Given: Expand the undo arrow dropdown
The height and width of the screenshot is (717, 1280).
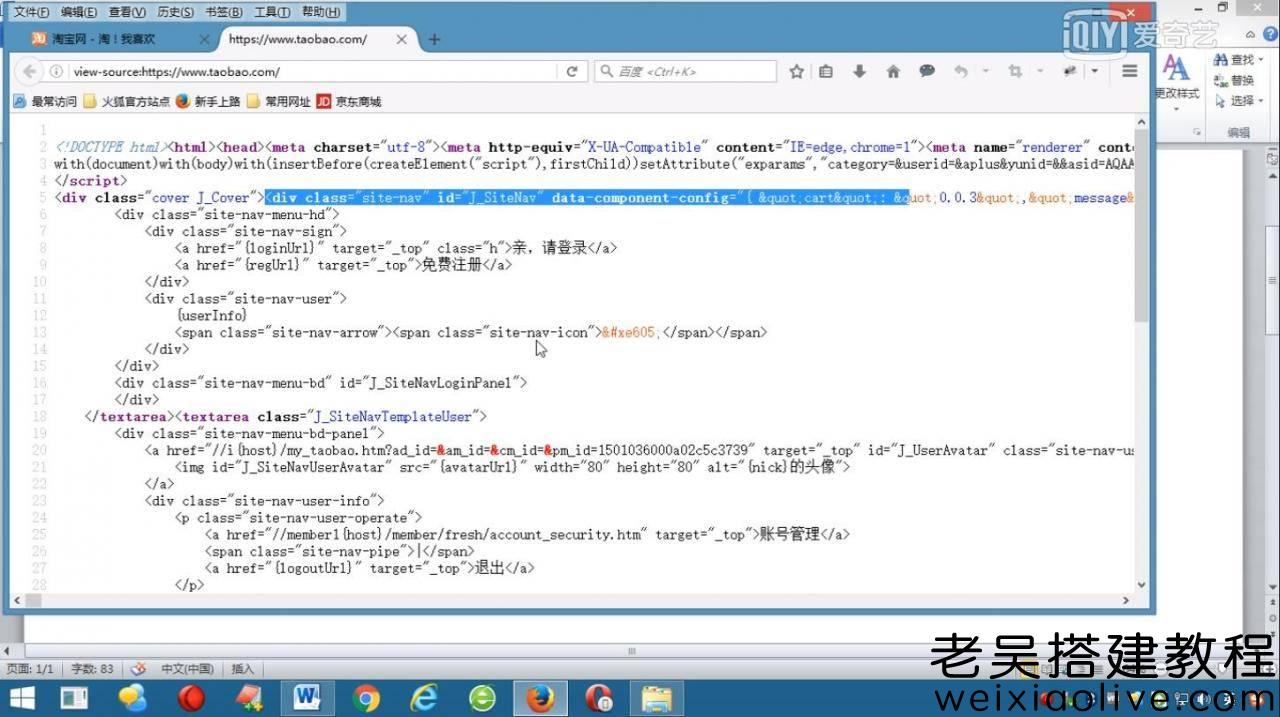Looking at the screenshot, I should click(985, 72).
